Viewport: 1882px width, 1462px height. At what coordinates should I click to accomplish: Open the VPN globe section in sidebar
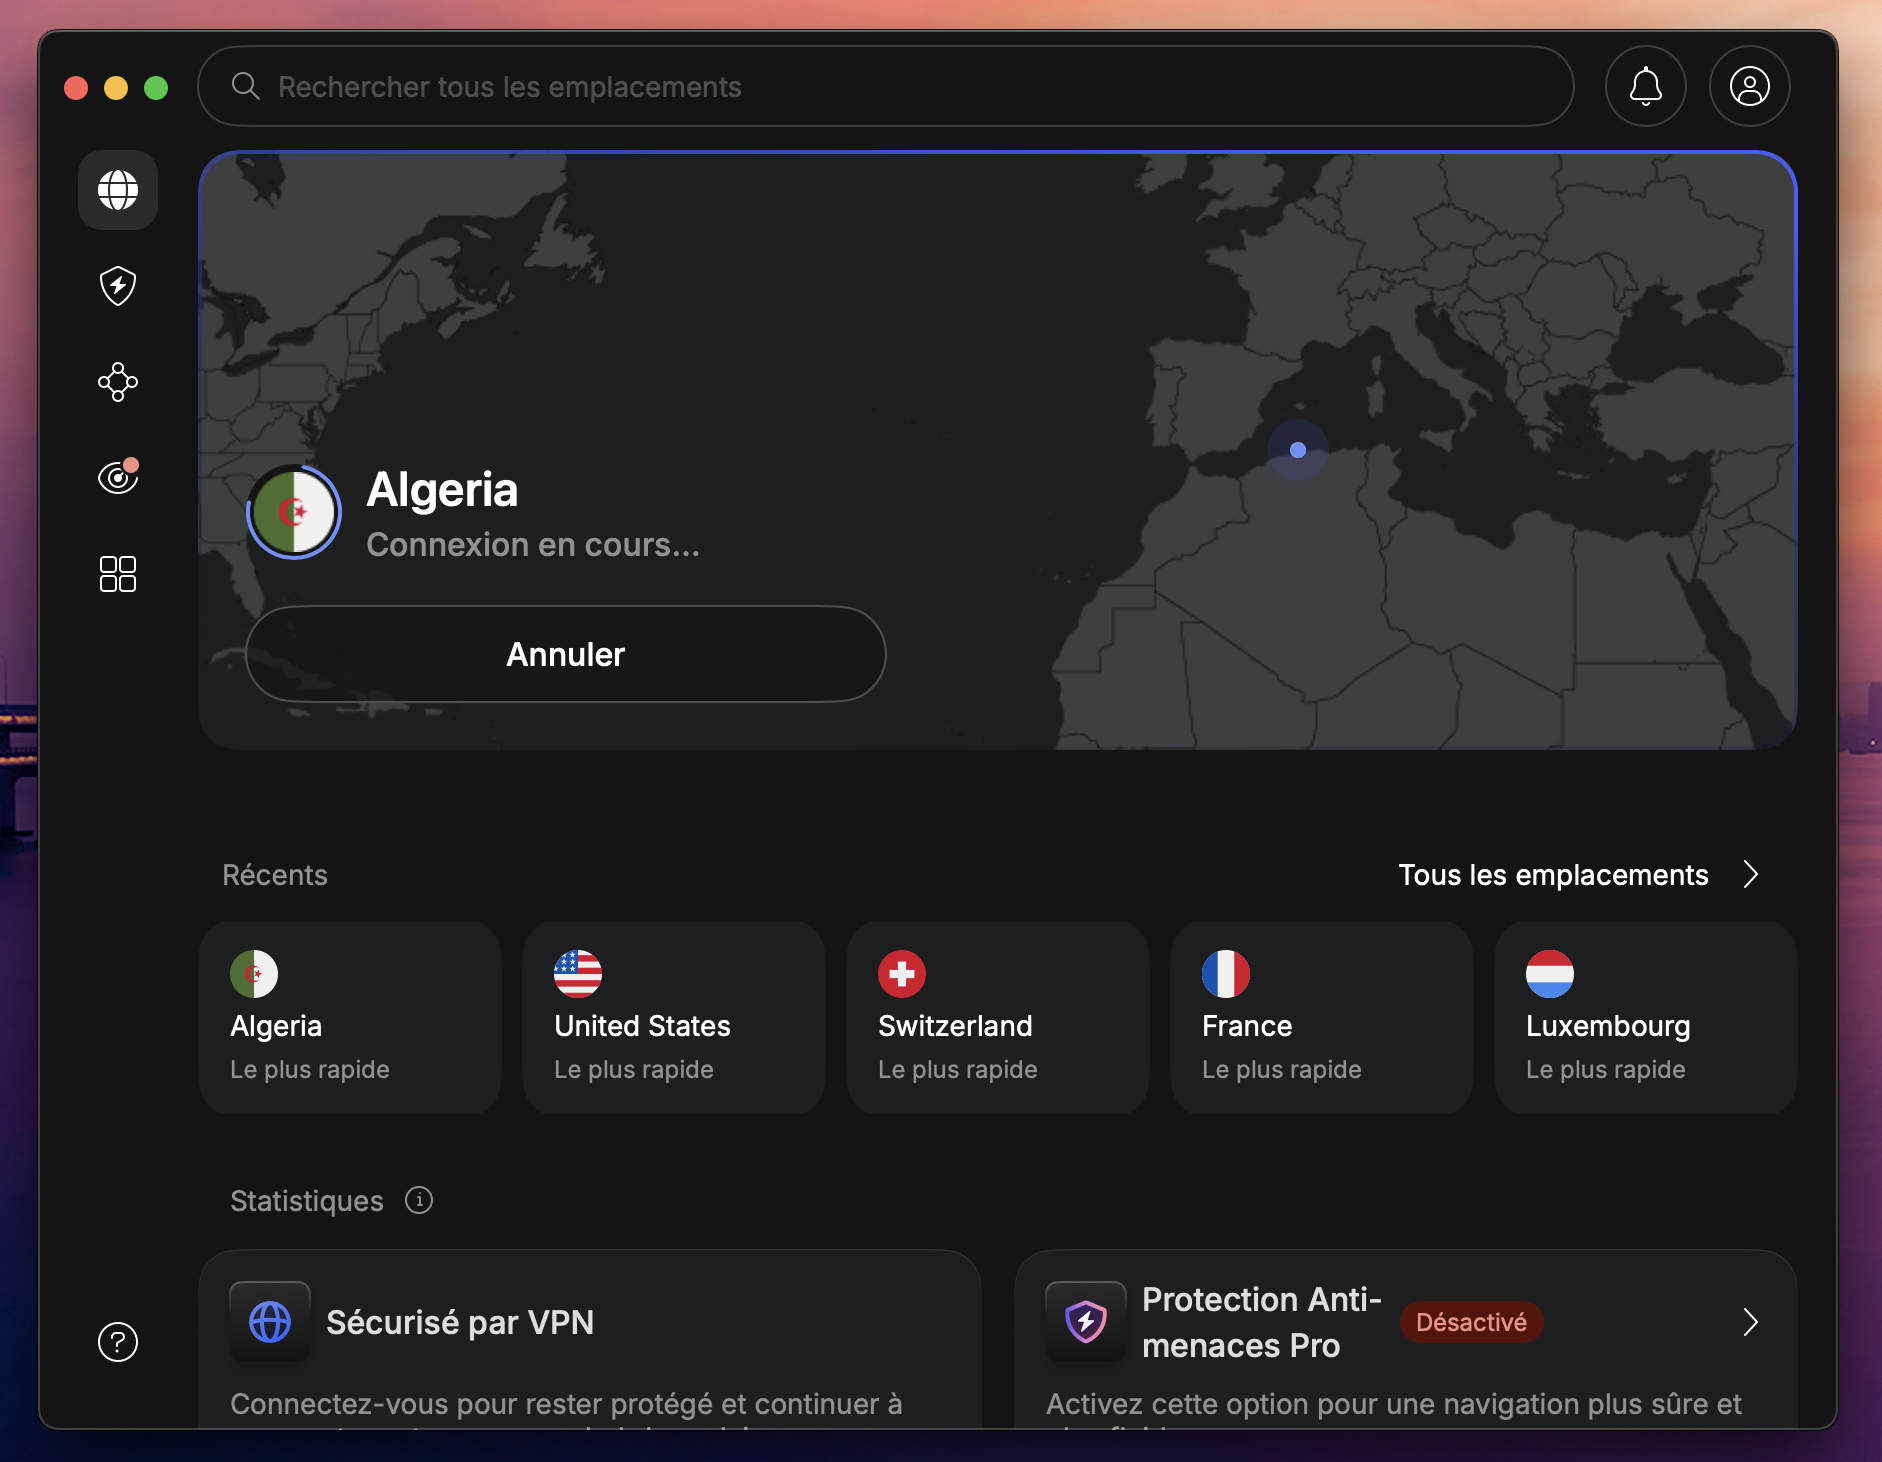point(118,190)
